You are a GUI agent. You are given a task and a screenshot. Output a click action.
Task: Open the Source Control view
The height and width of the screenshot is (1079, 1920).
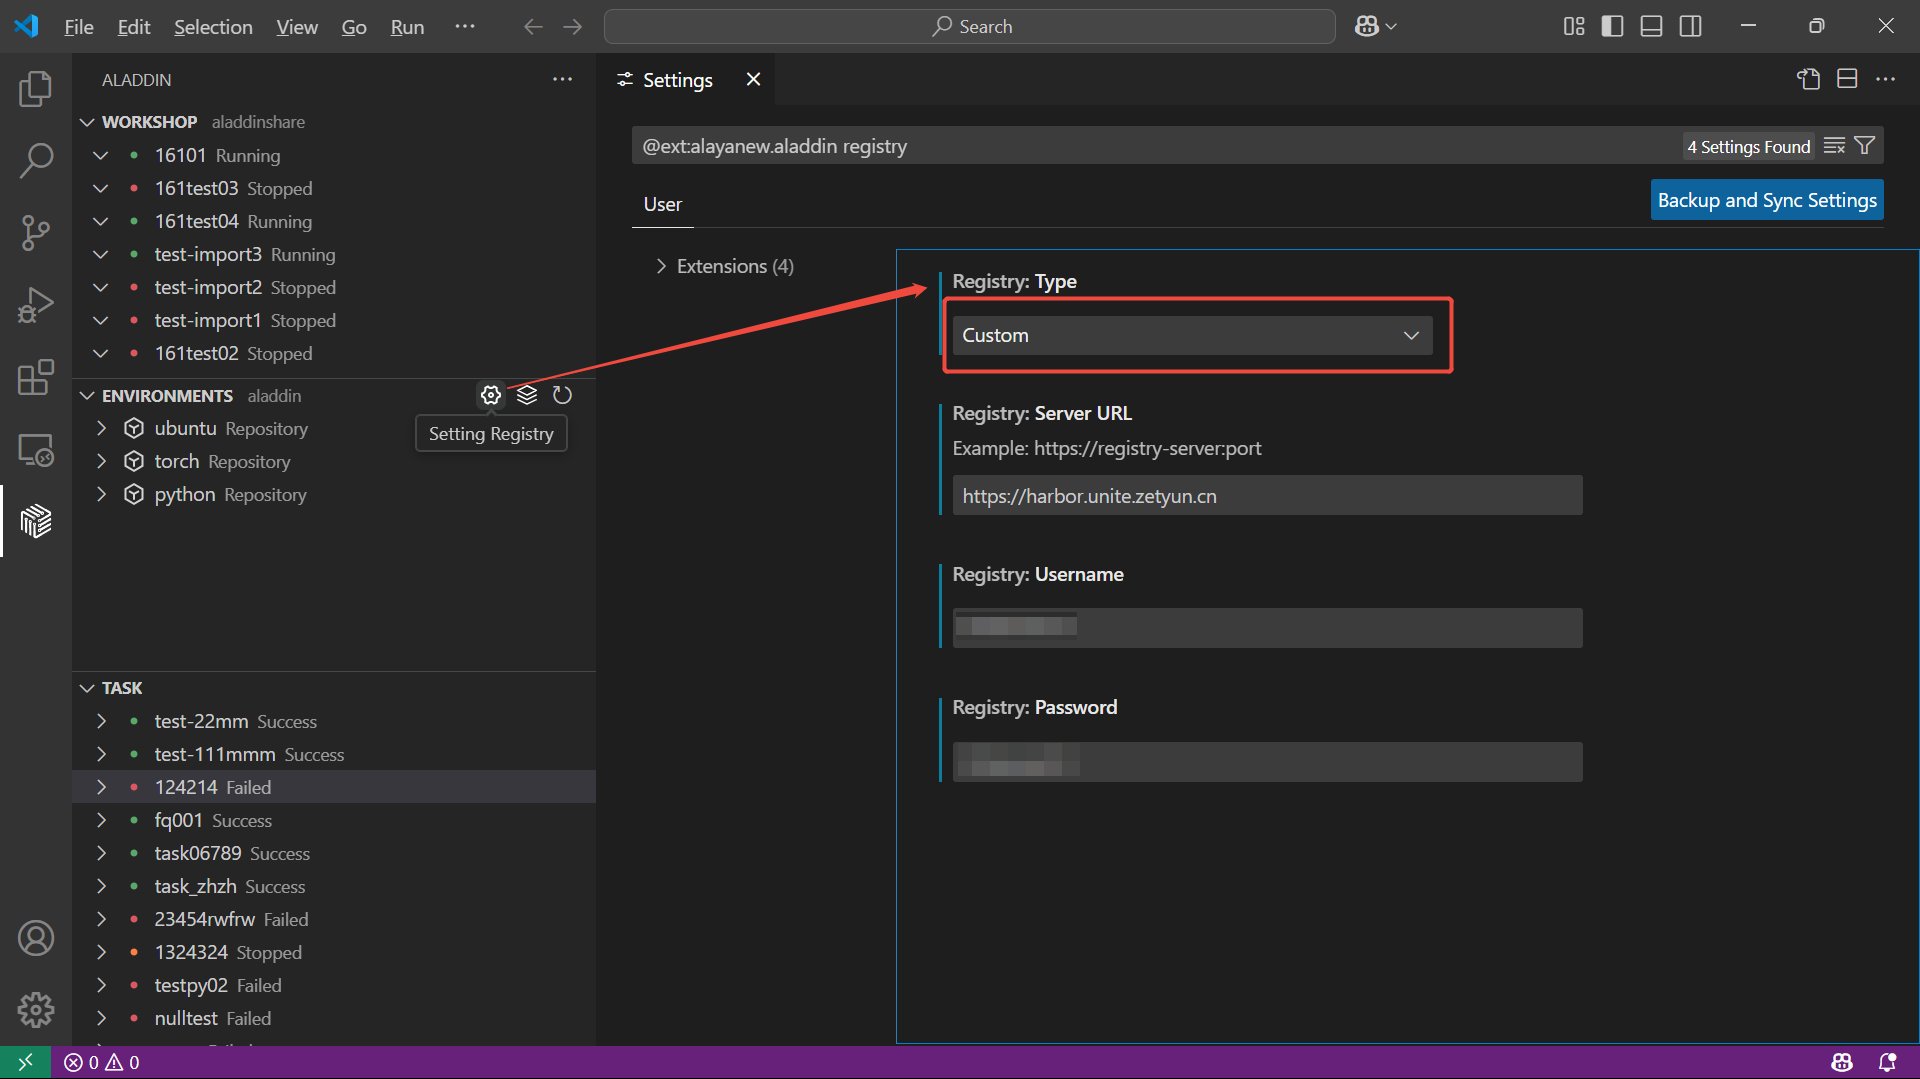coord(36,232)
